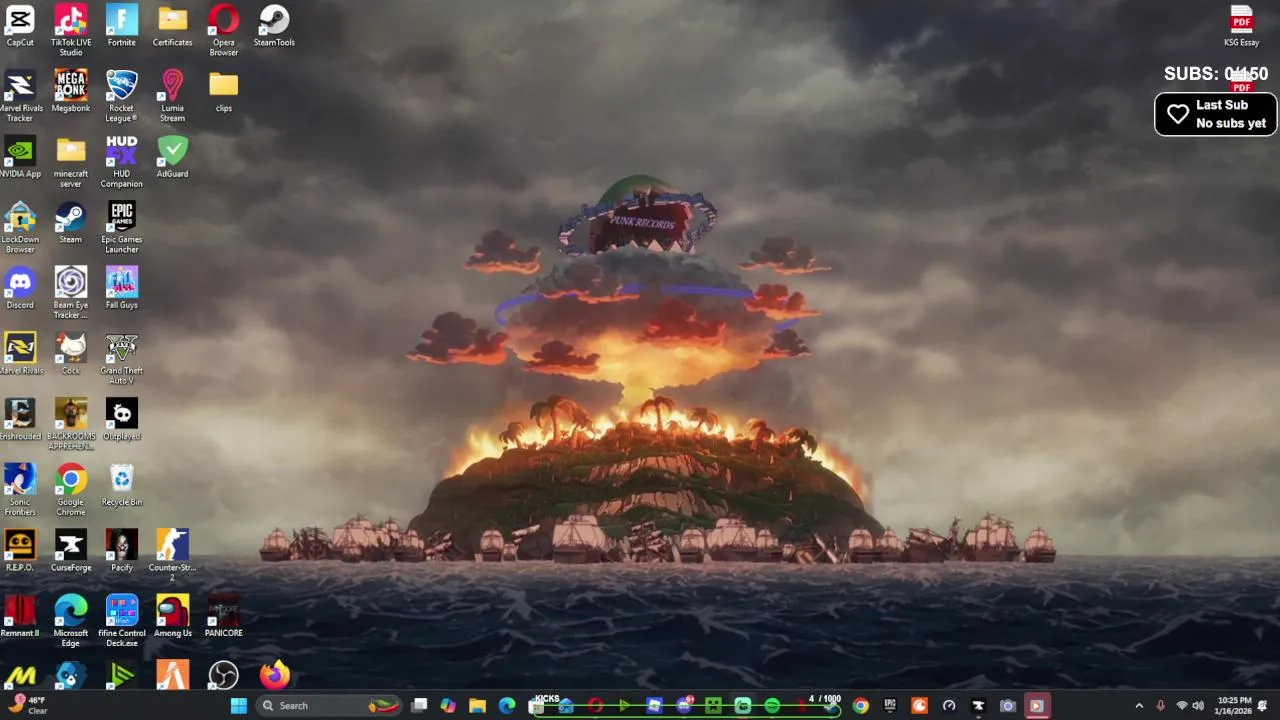
Task: Select the Google Chrome desktop shortcut
Action: [x=71, y=490]
